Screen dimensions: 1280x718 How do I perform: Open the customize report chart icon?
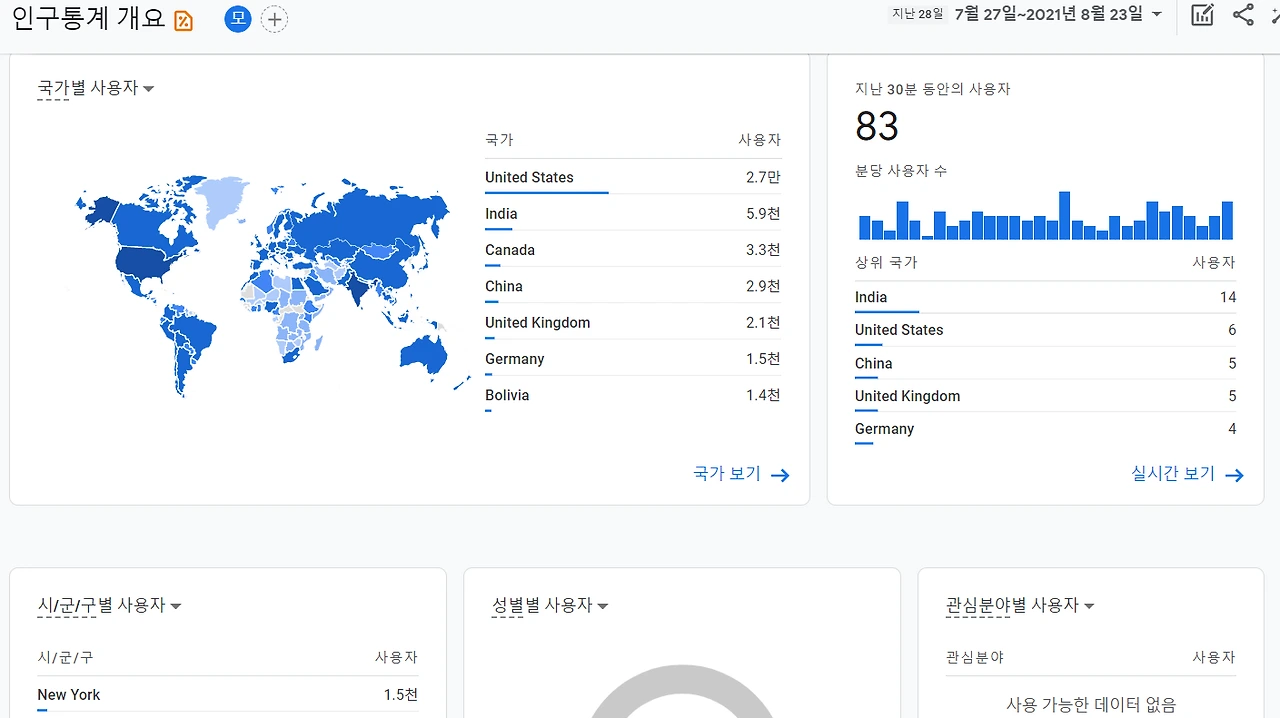click(x=1202, y=15)
